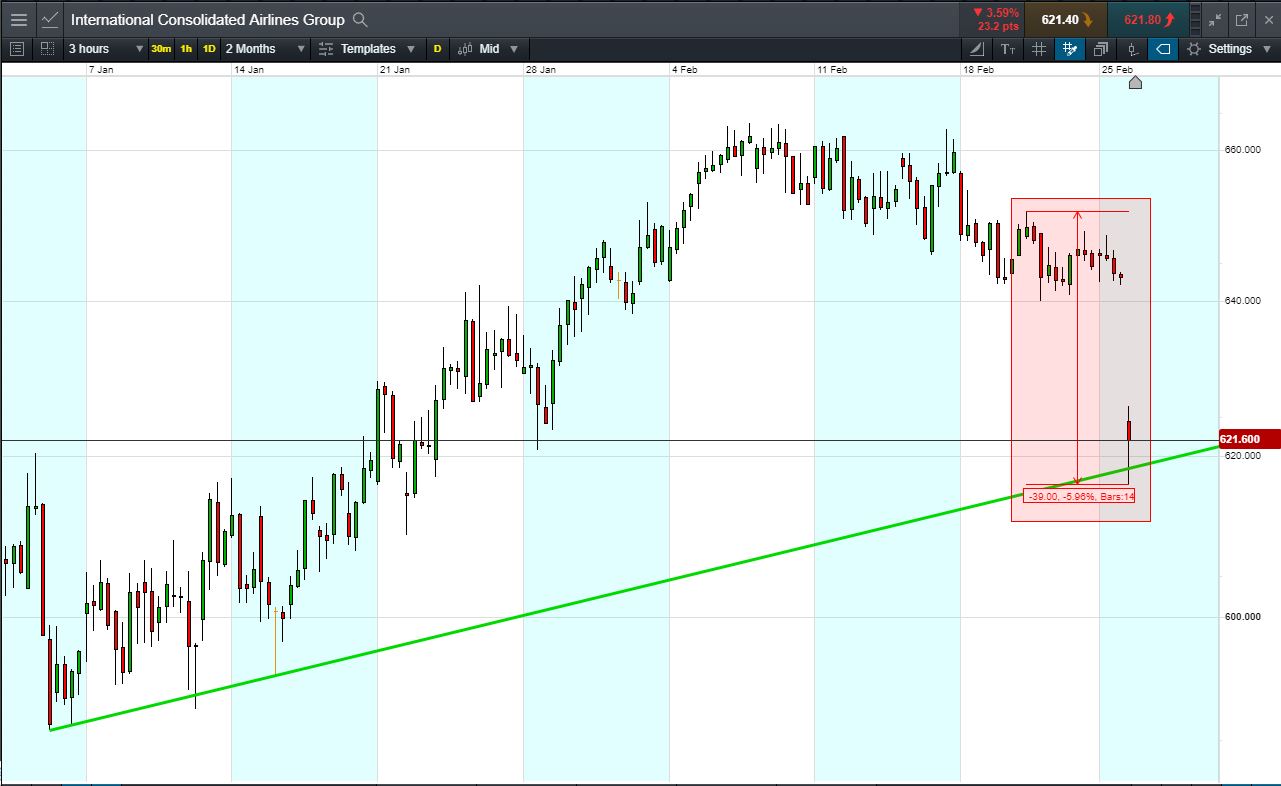
Task: Click the 11 Feb date label
Action: click(x=832, y=70)
